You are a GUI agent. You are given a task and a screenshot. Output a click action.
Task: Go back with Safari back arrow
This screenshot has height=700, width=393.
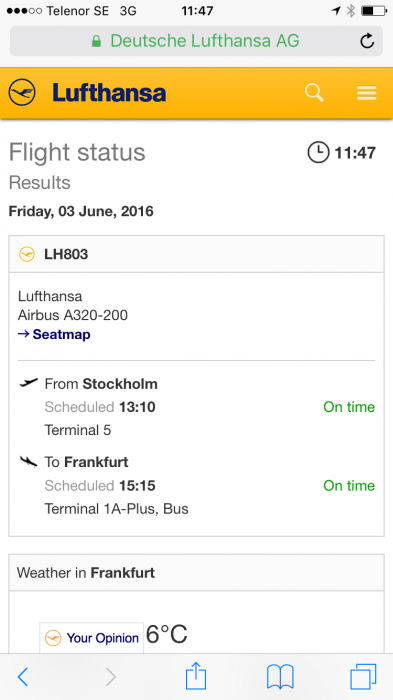(x=22, y=677)
